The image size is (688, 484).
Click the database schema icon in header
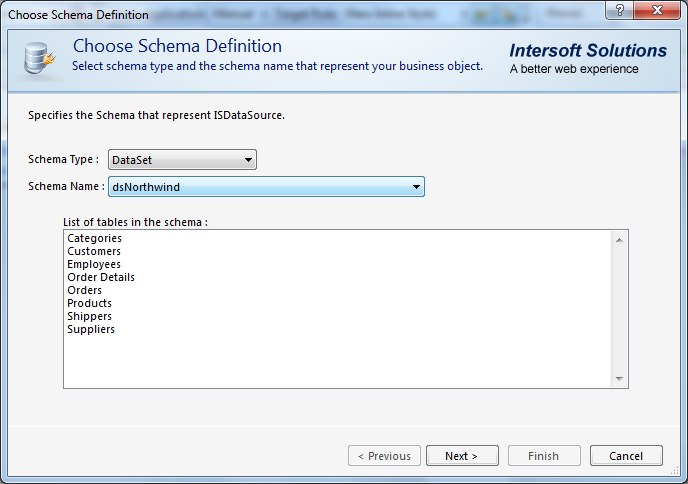[39, 61]
